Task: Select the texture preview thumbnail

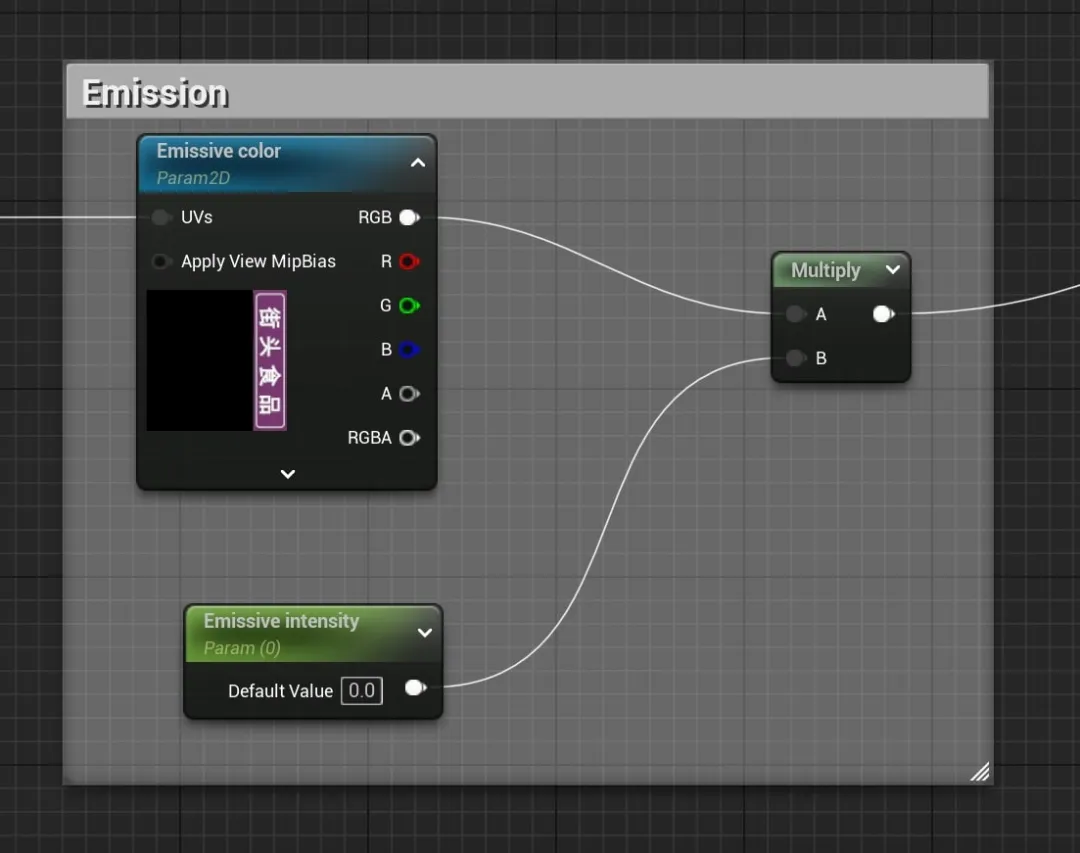Action: point(216,360)
